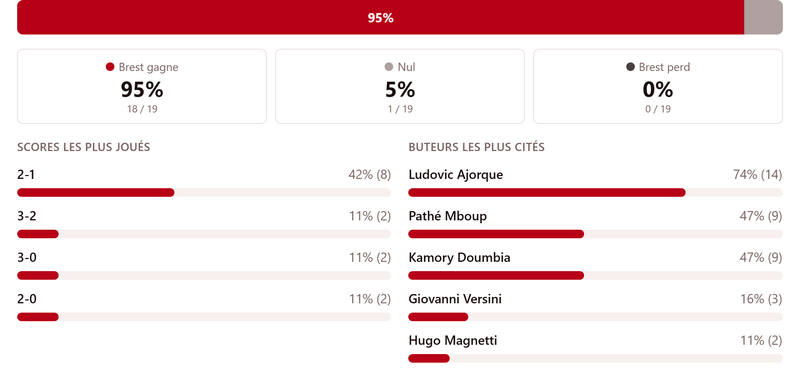The image size is (800, 380).
Task: Click the 2-0 score progress bar
Action: (x=204, y=317)
